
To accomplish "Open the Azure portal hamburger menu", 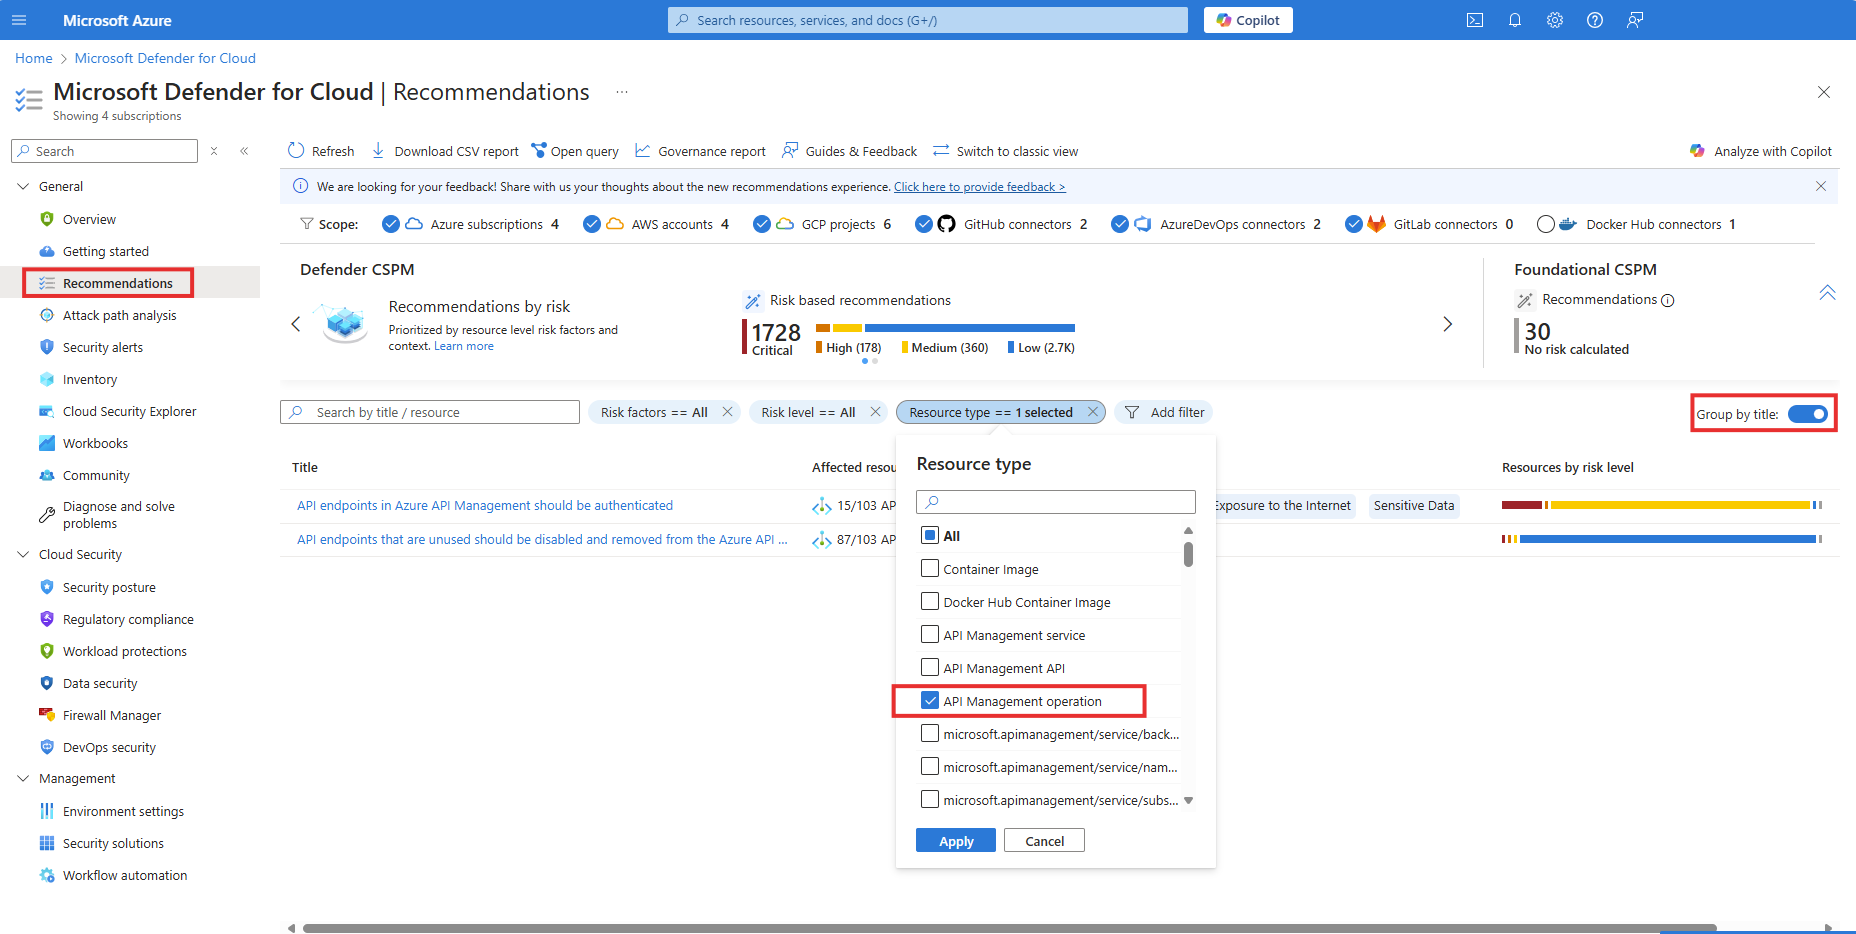I will pyautogui.click(x=19, y=20).
